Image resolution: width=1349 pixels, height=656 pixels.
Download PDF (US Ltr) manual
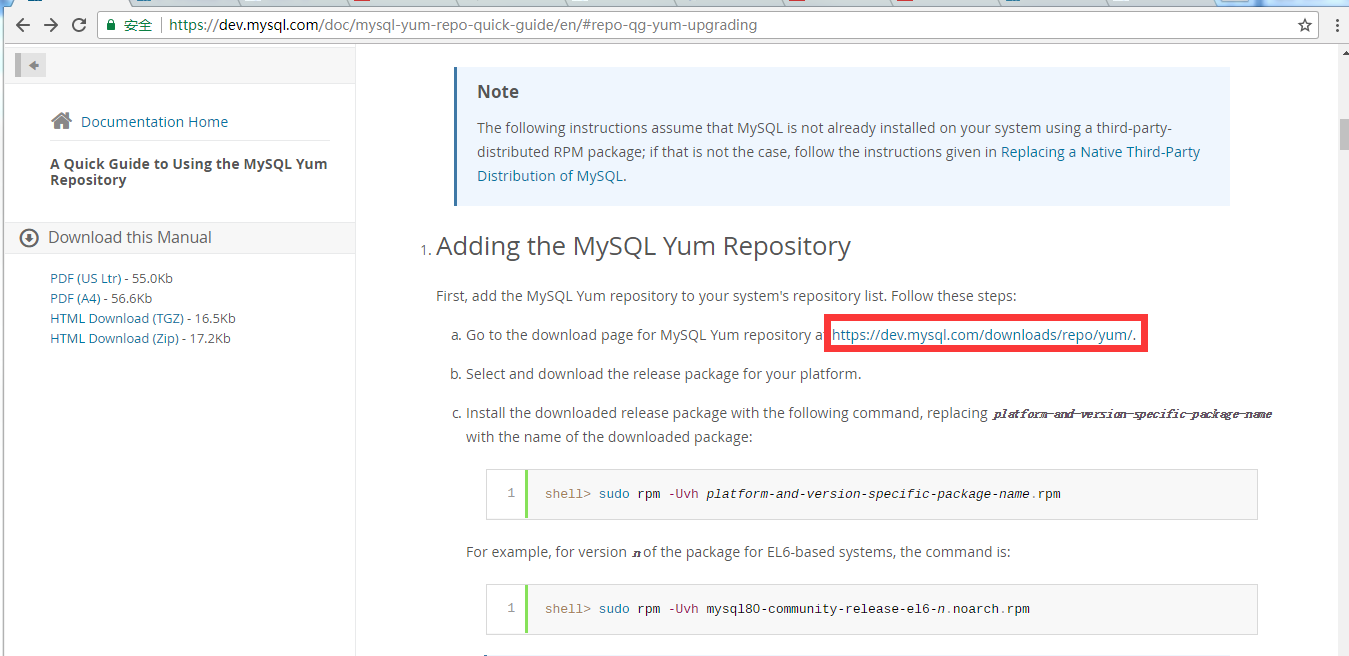coord(85,278)
